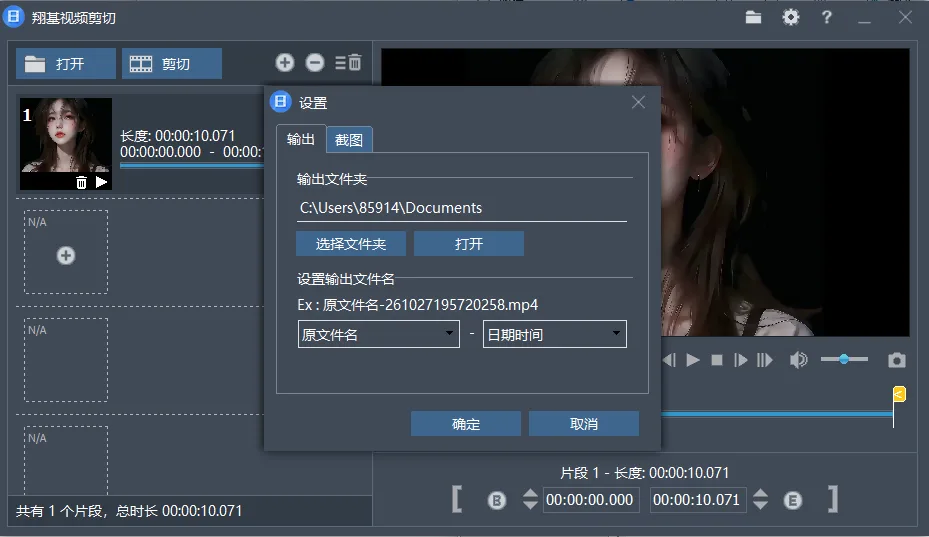Click the start time 00:00:00.000 field
This screenshot has height=537, width=929.
coord(590,500)
